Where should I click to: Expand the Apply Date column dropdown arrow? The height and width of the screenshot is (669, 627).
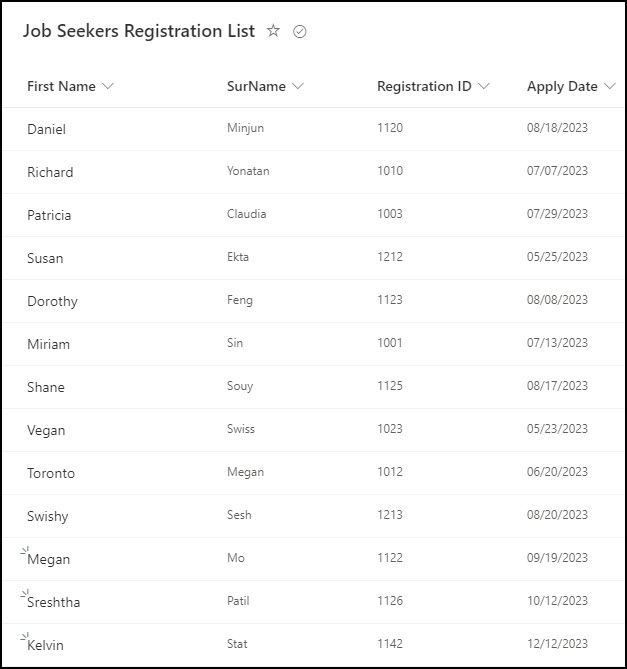(x=610, y=86)
